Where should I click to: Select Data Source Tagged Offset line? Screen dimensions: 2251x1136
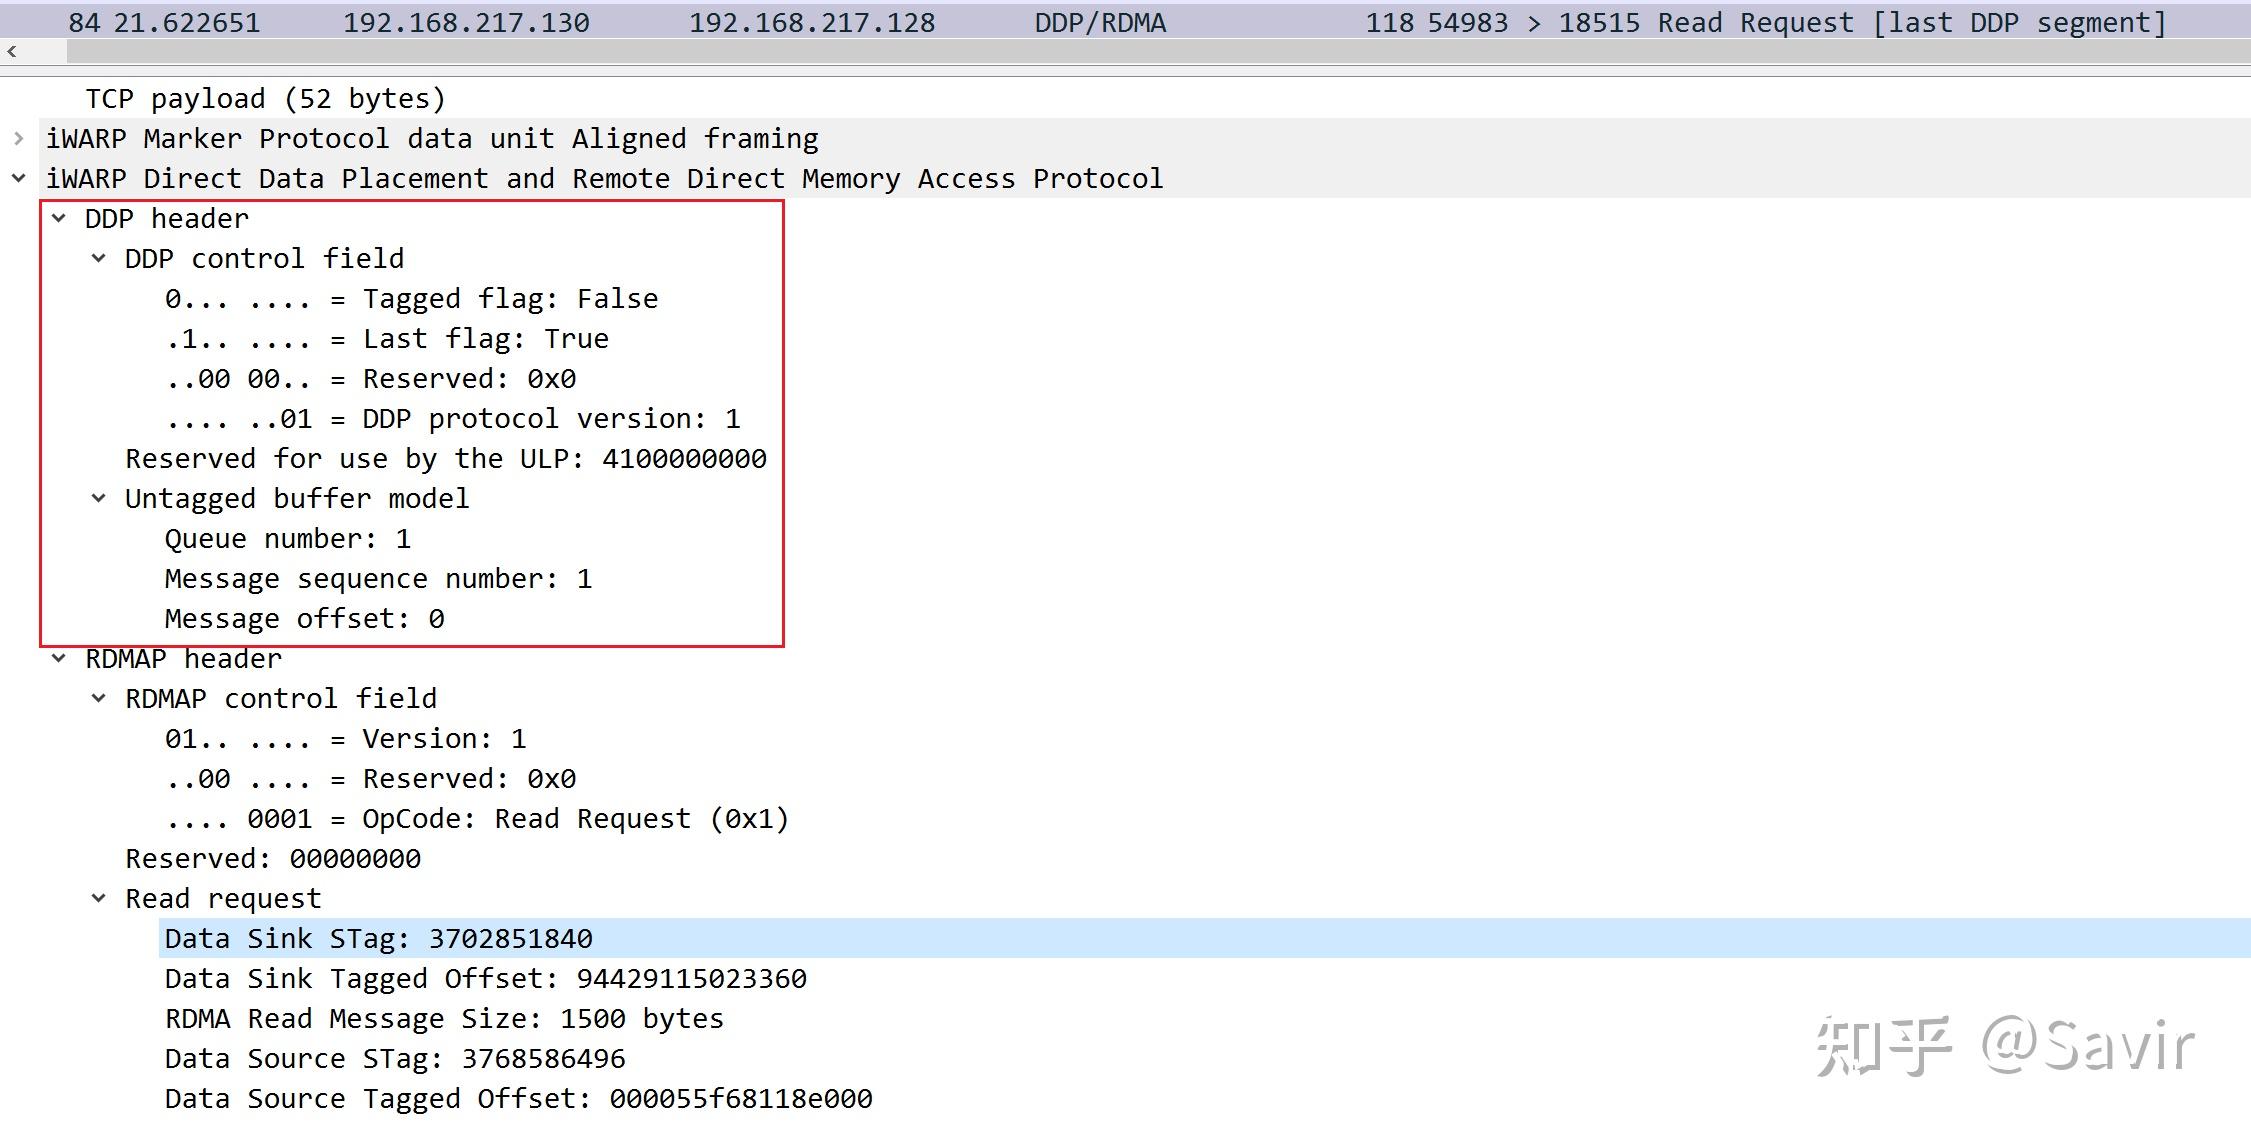518,1099
